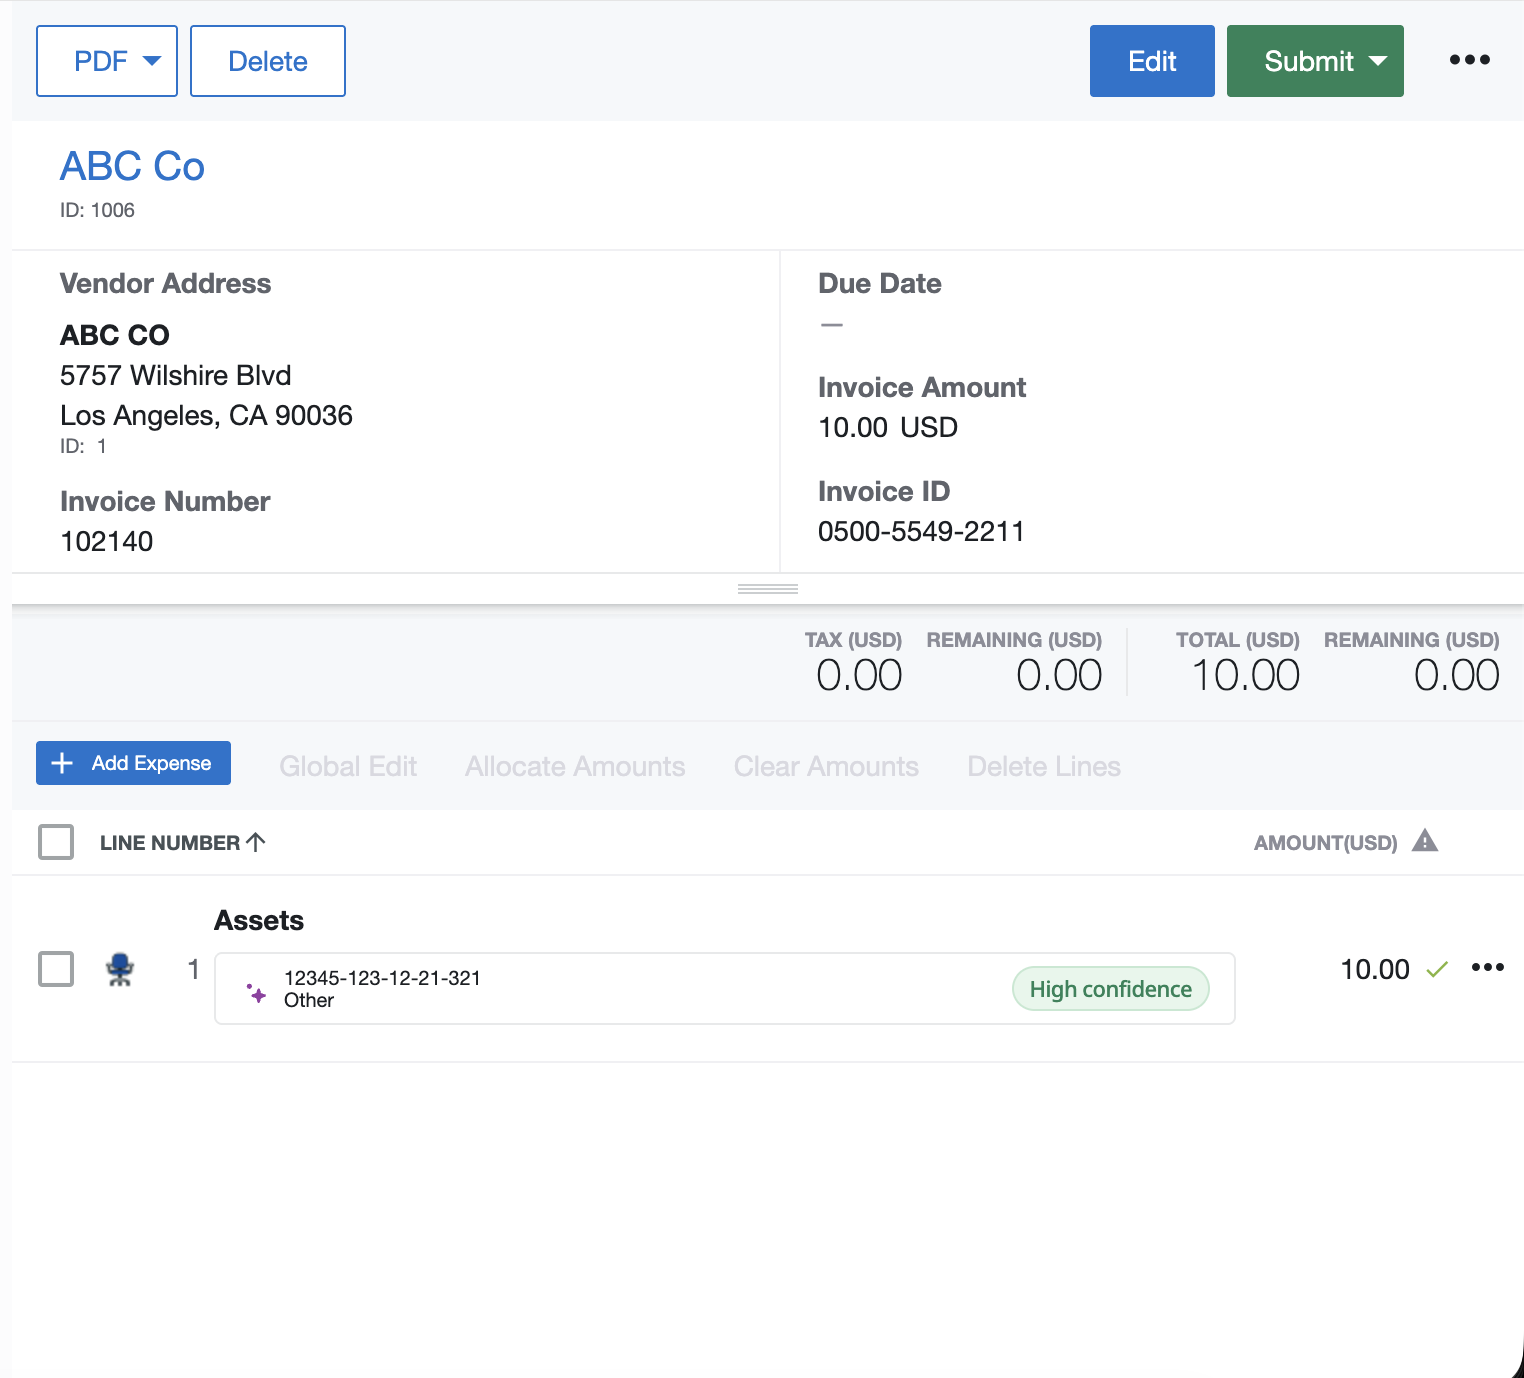Click the Delete button
The height and width of the screenshot is (1378, 1524).
[x=268, y=61]
